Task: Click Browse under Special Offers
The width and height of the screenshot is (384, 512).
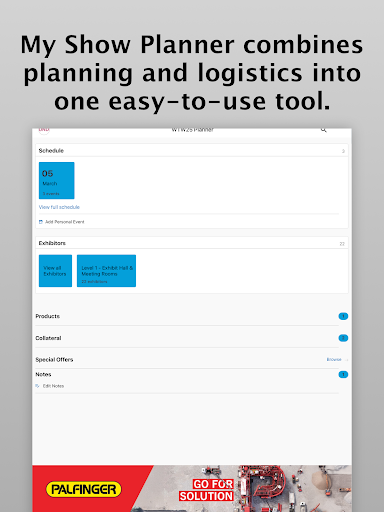Action: tap(334, 359)
